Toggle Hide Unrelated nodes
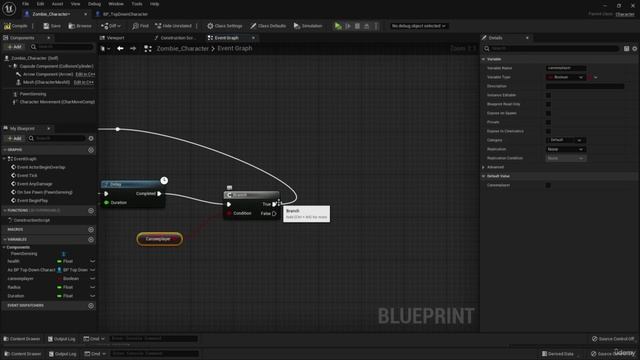The image size is (640, 360). 173,26
